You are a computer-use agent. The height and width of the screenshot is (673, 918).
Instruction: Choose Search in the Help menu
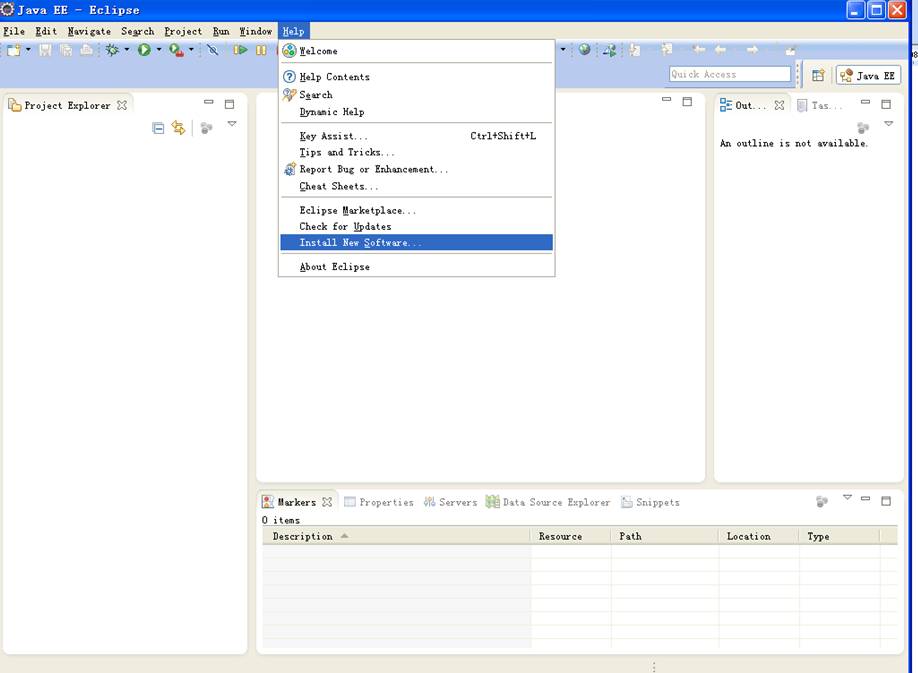pyautogui.click(x=416, y=94)
